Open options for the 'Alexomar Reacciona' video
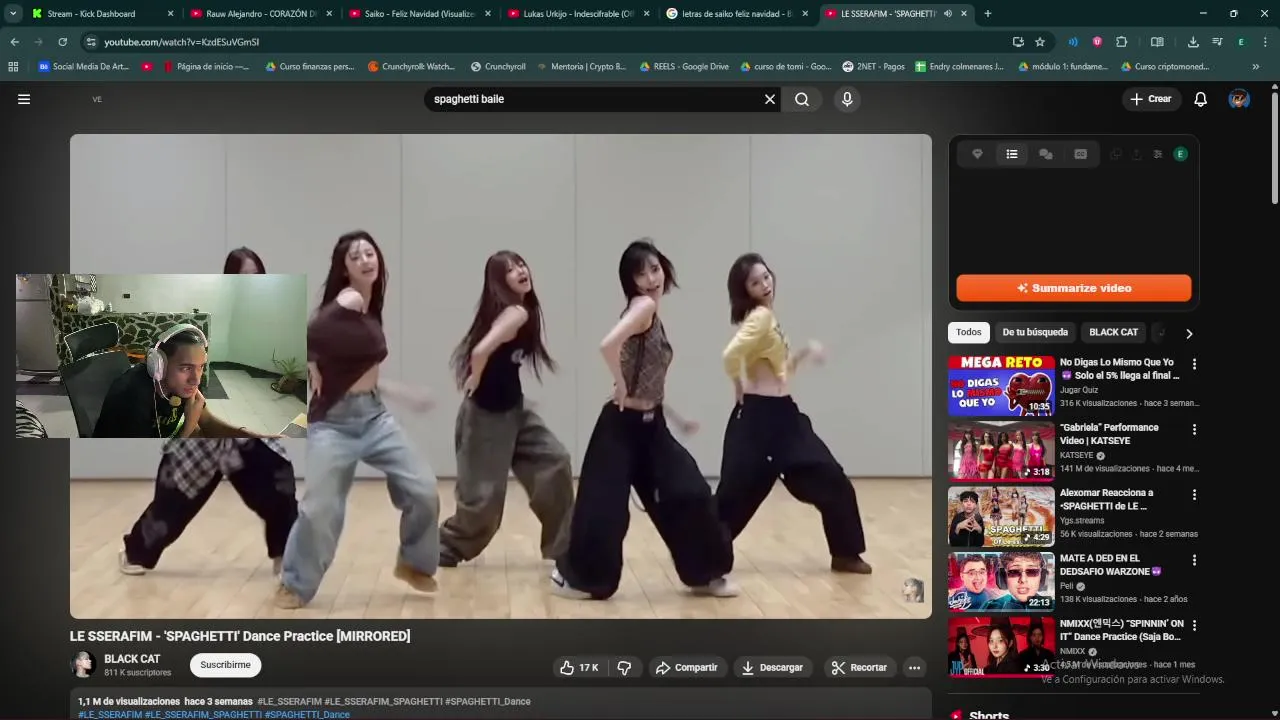This screenshot has width=1280, height=720. 1194,494
